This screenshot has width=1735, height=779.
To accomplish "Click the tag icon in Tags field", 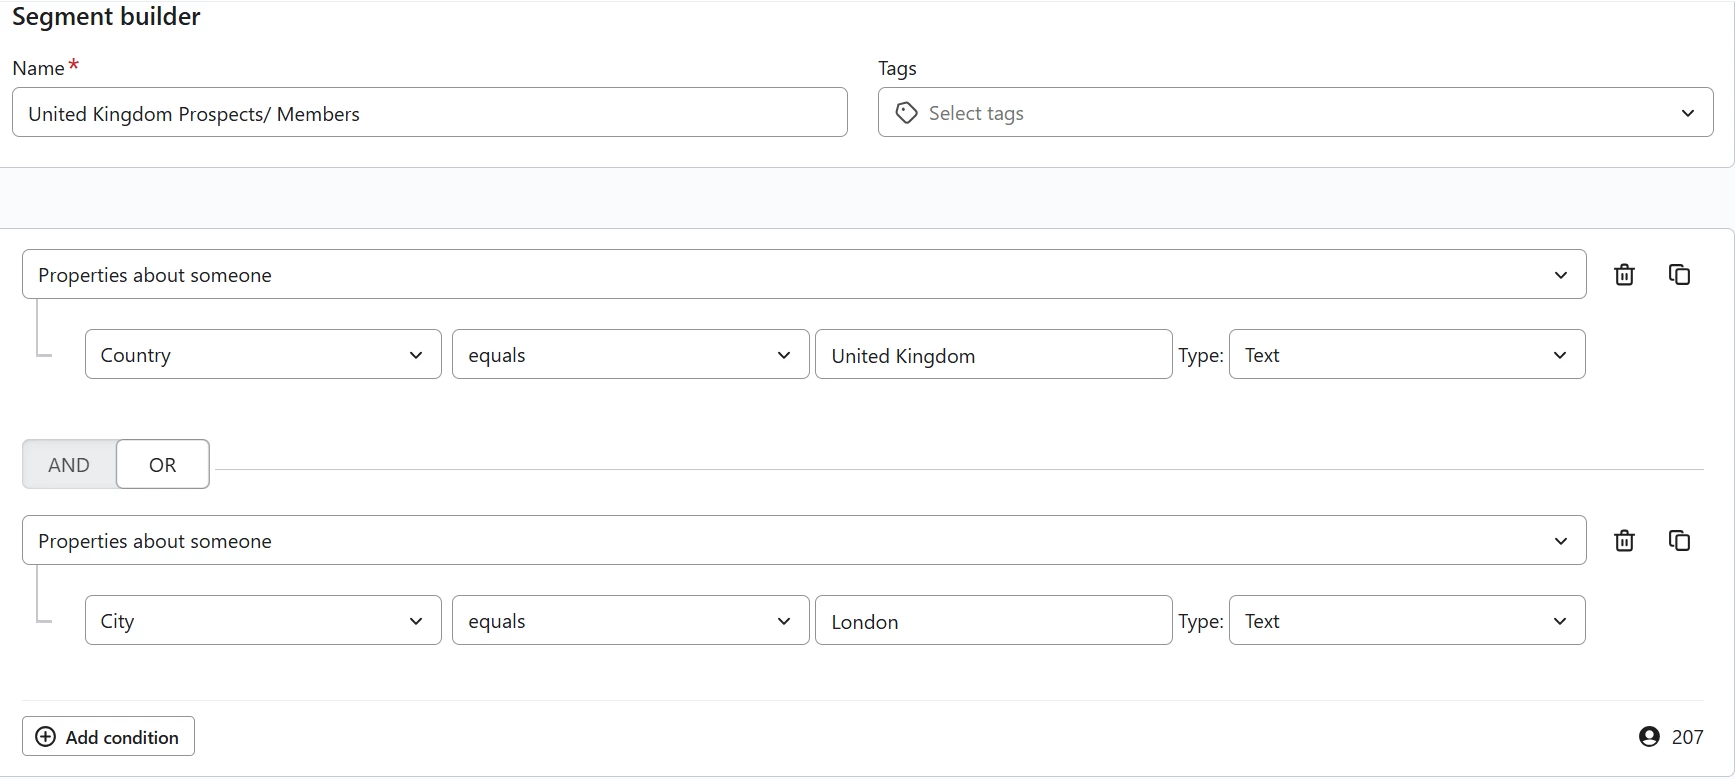I will click(x=906, y=113).
